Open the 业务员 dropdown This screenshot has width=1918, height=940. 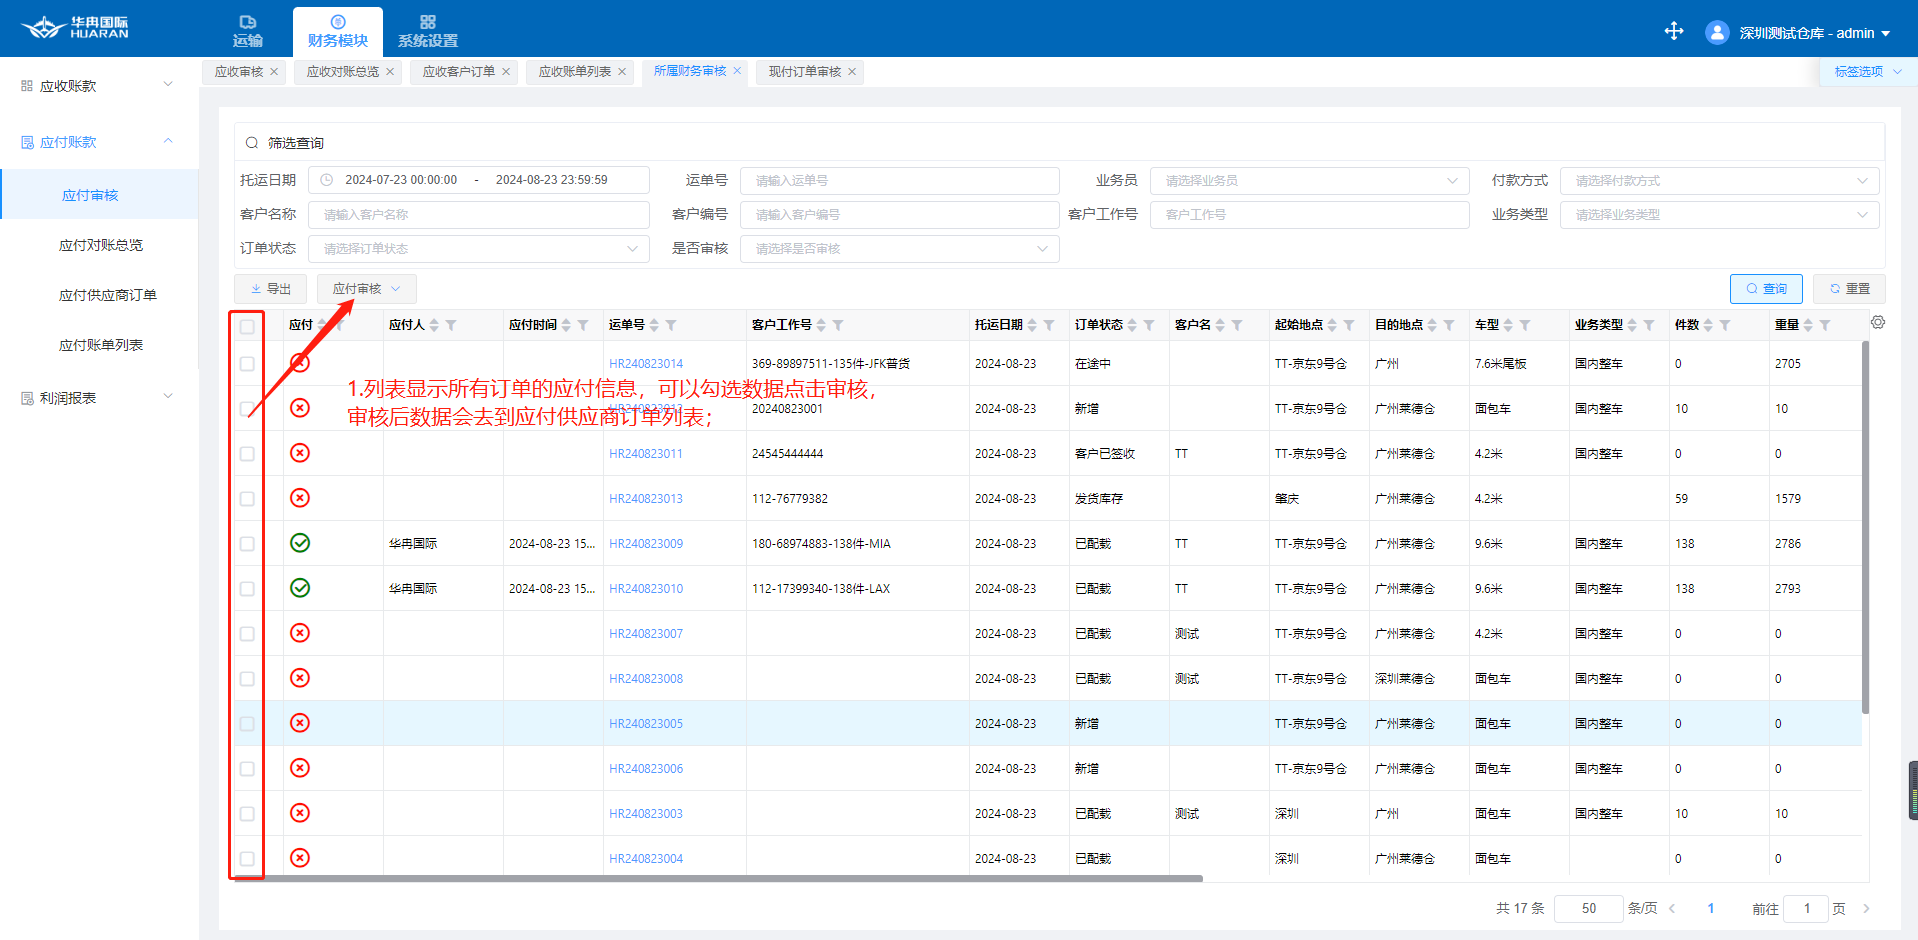(x=1308, y=181)
